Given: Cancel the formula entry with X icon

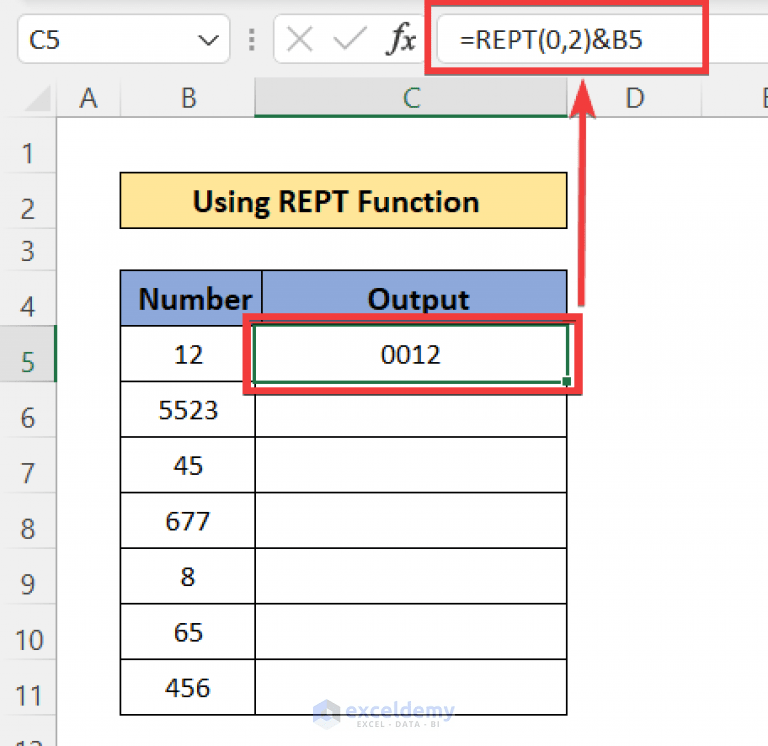Looking at the screenshot, I should click(299, 39).
